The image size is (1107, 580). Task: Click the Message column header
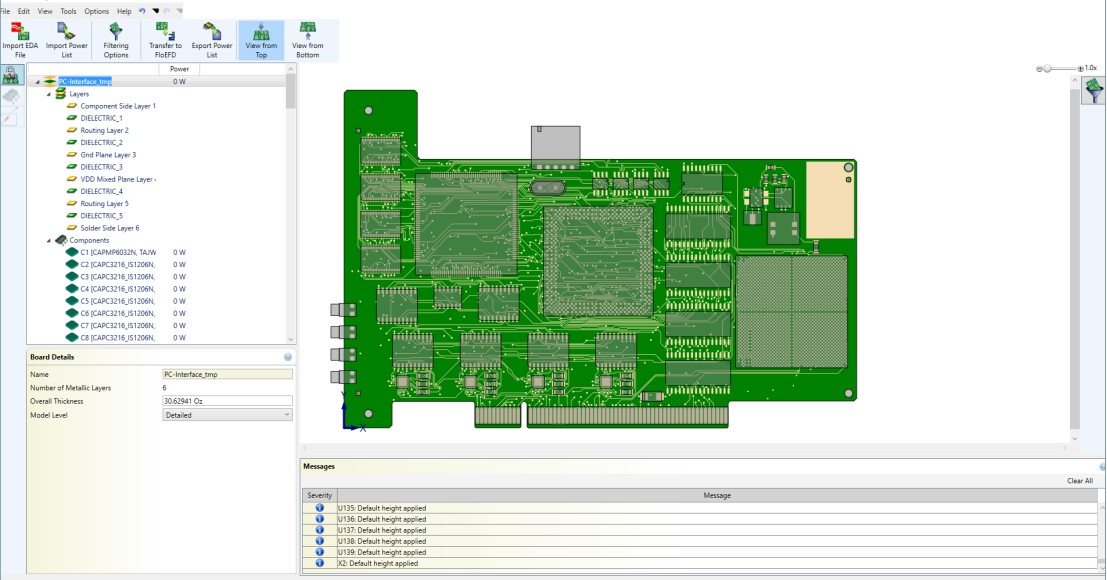[x=717, y=495]
